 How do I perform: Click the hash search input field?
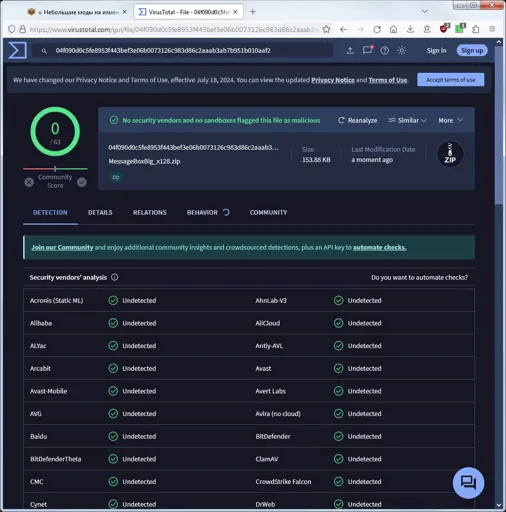[x=182, y=51]
